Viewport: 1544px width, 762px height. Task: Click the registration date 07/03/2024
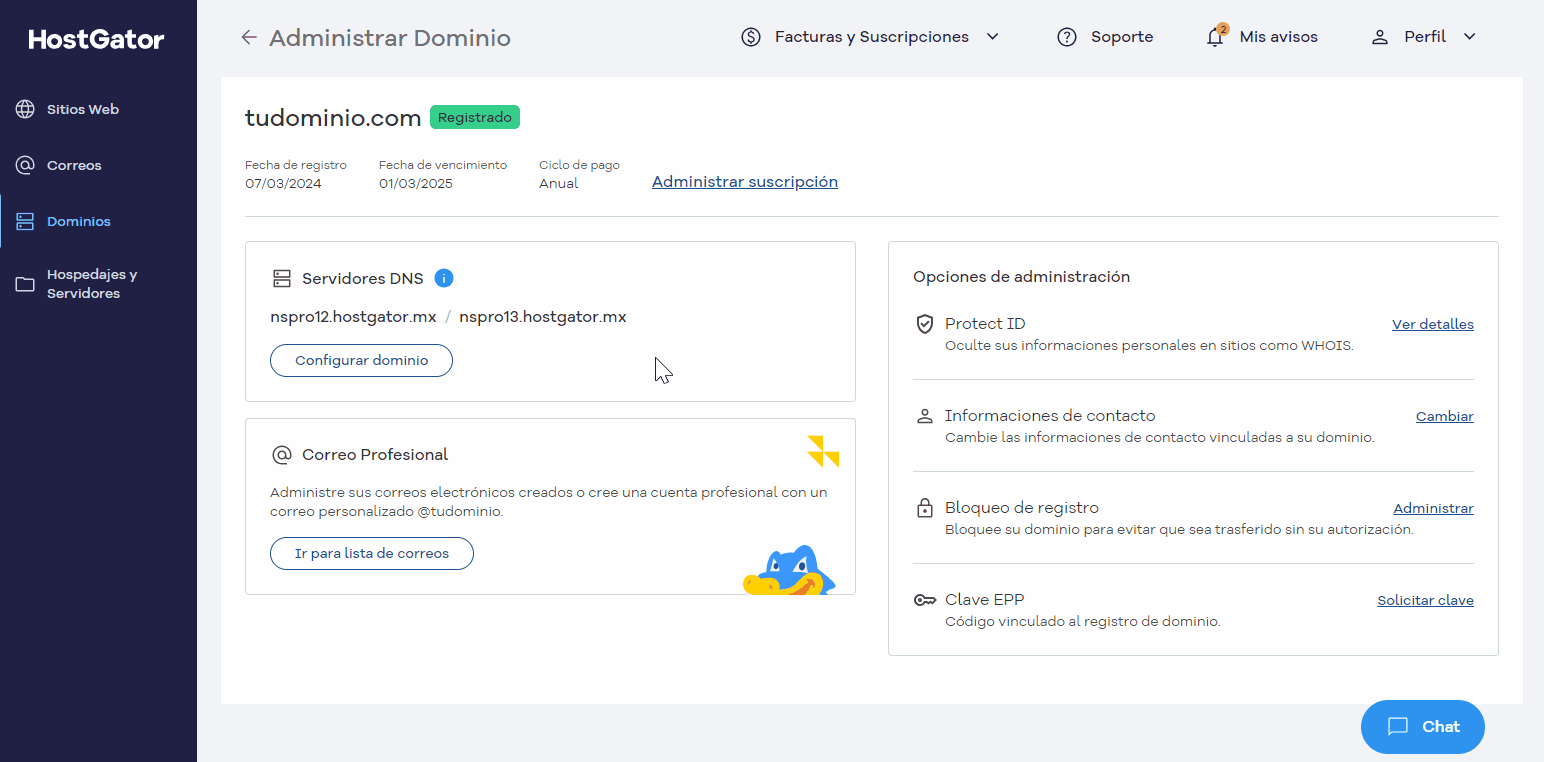pos(283,184)
